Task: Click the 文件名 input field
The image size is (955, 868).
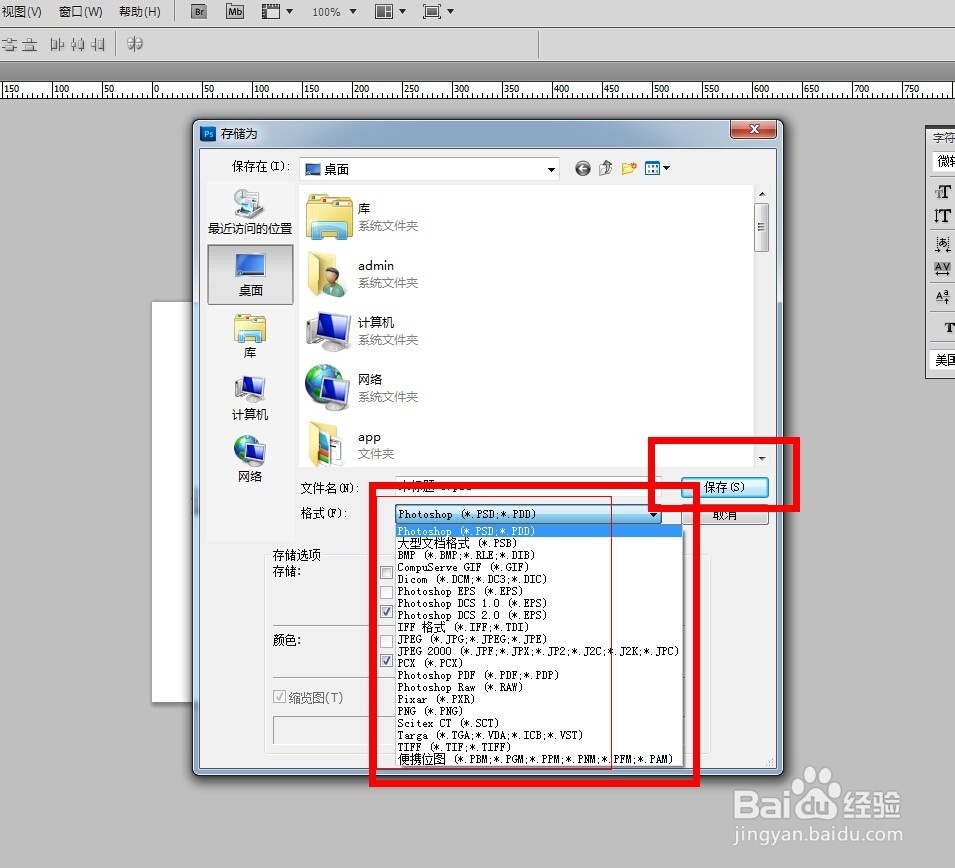Action: coord(527,487)
